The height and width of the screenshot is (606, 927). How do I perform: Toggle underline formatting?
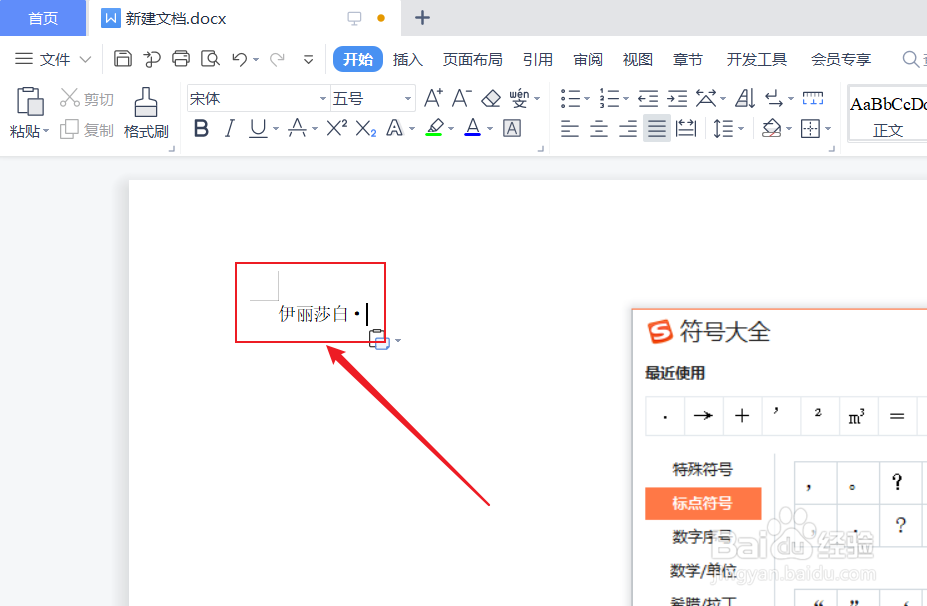point(257,128)
